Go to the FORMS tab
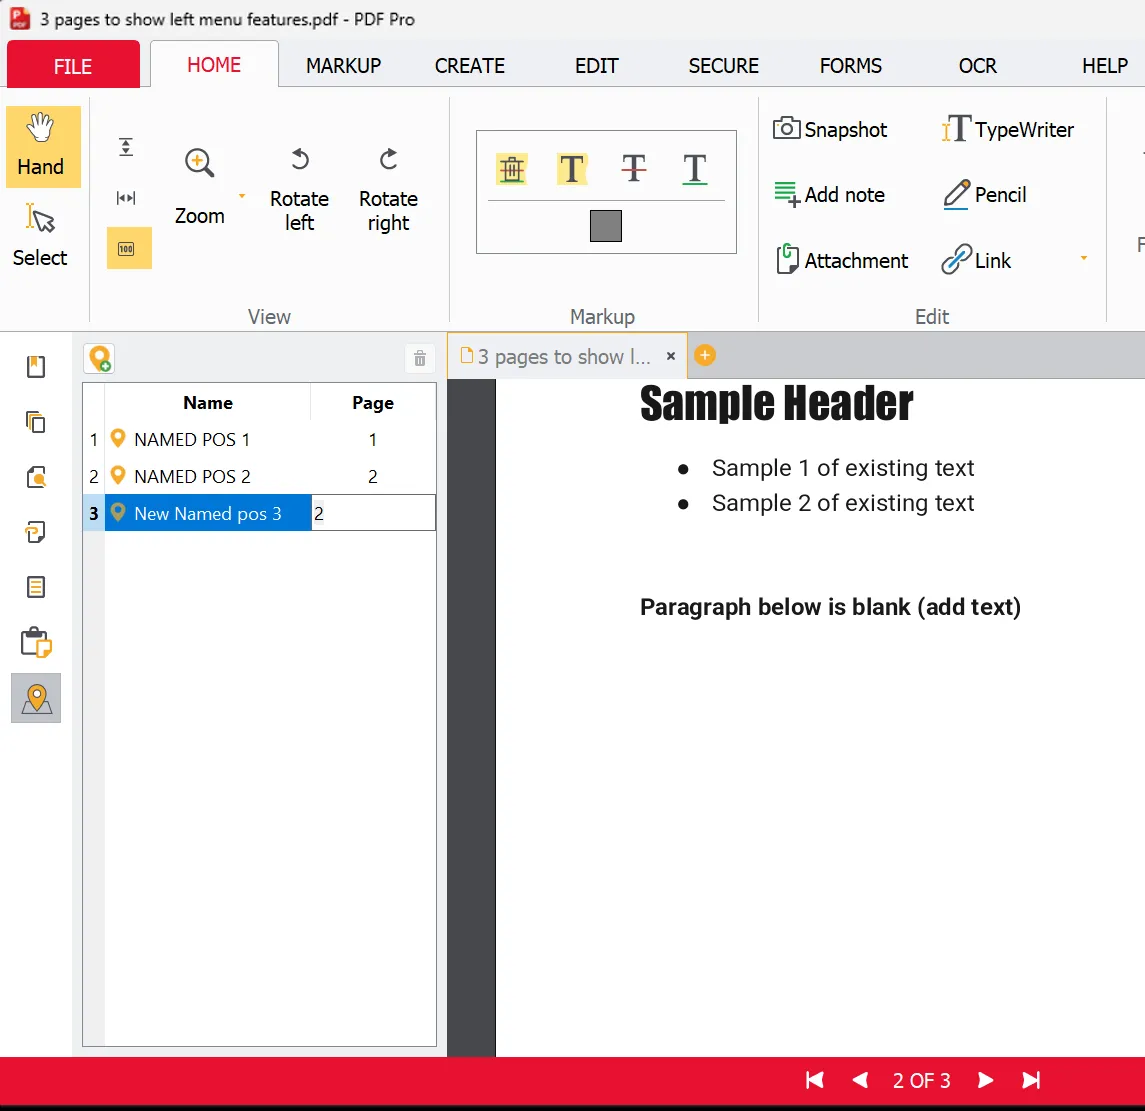The width and height of the screenshot is (1145, 1111). point(851,66)
